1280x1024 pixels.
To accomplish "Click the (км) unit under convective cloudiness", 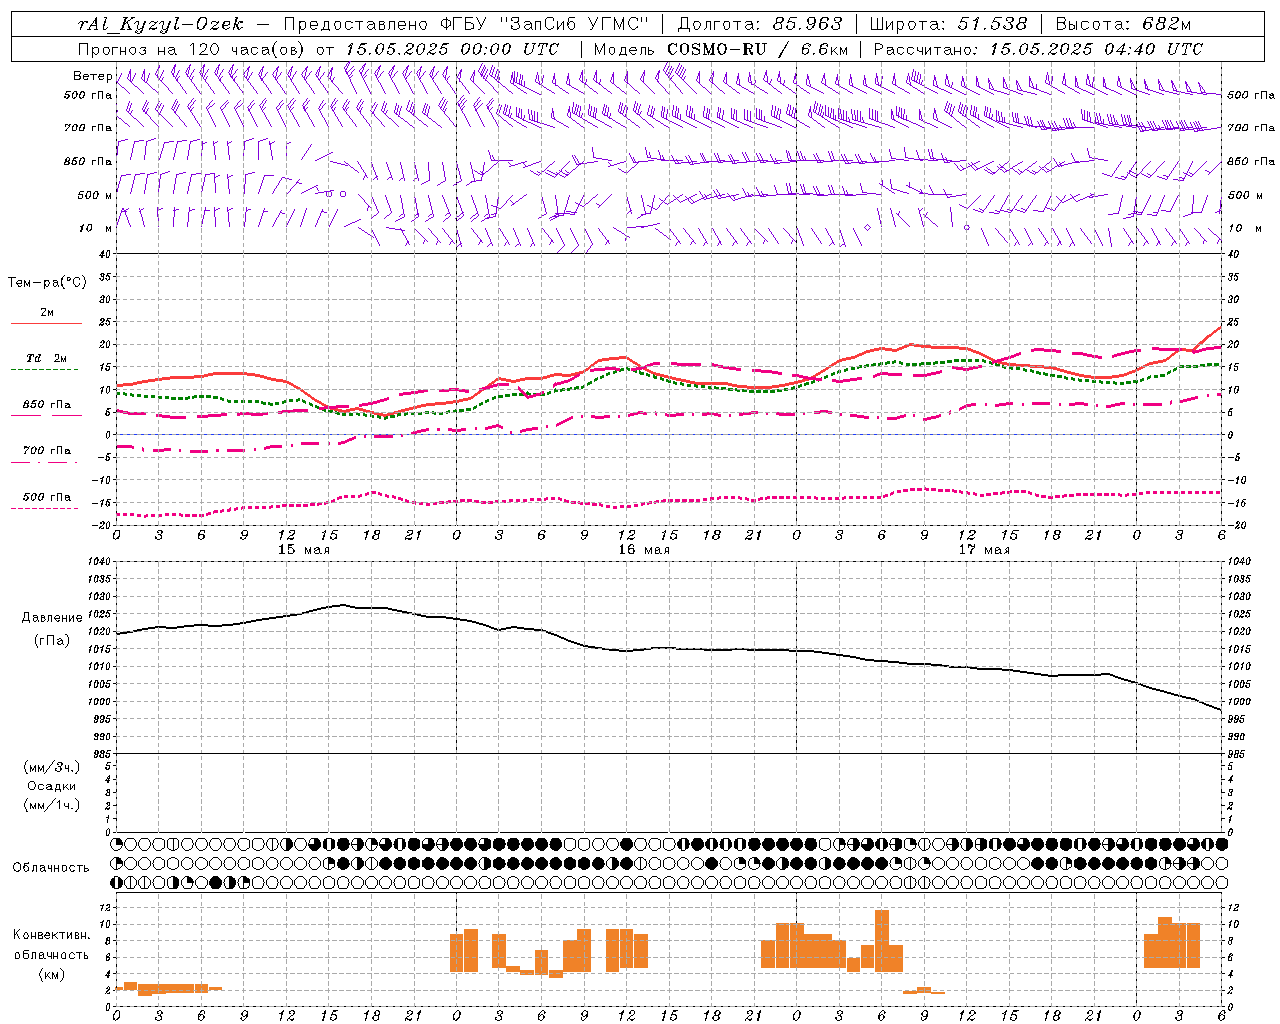I will point(52,974).
